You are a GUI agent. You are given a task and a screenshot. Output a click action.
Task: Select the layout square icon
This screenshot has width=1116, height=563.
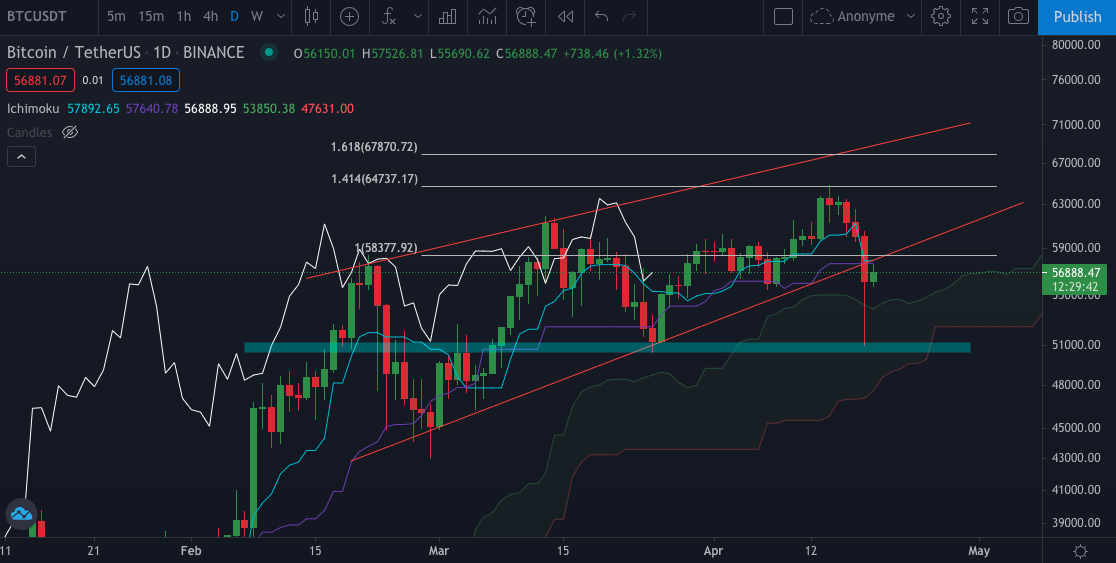click(x=783, y=16)
